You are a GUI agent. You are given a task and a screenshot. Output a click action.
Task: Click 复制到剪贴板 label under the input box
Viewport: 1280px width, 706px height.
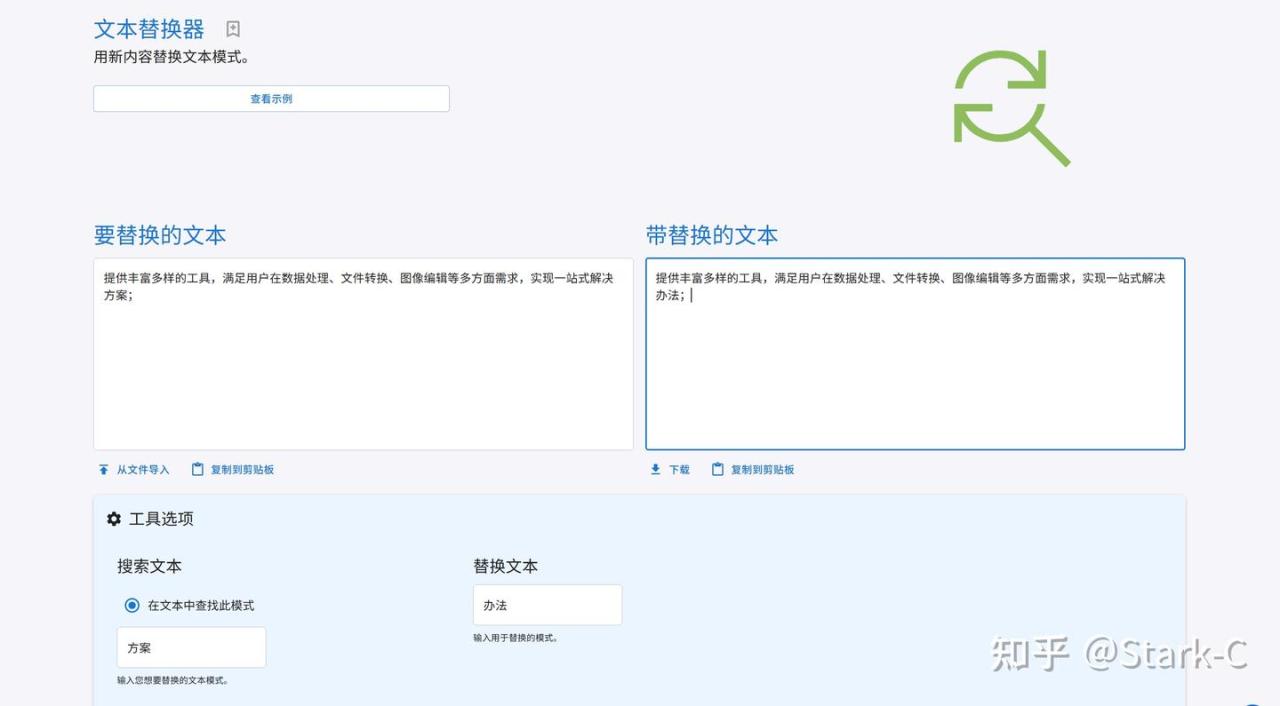[x=242, y=470]
